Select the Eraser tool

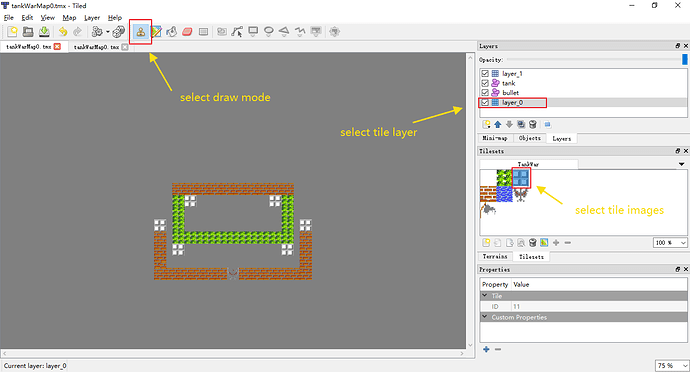187,32
